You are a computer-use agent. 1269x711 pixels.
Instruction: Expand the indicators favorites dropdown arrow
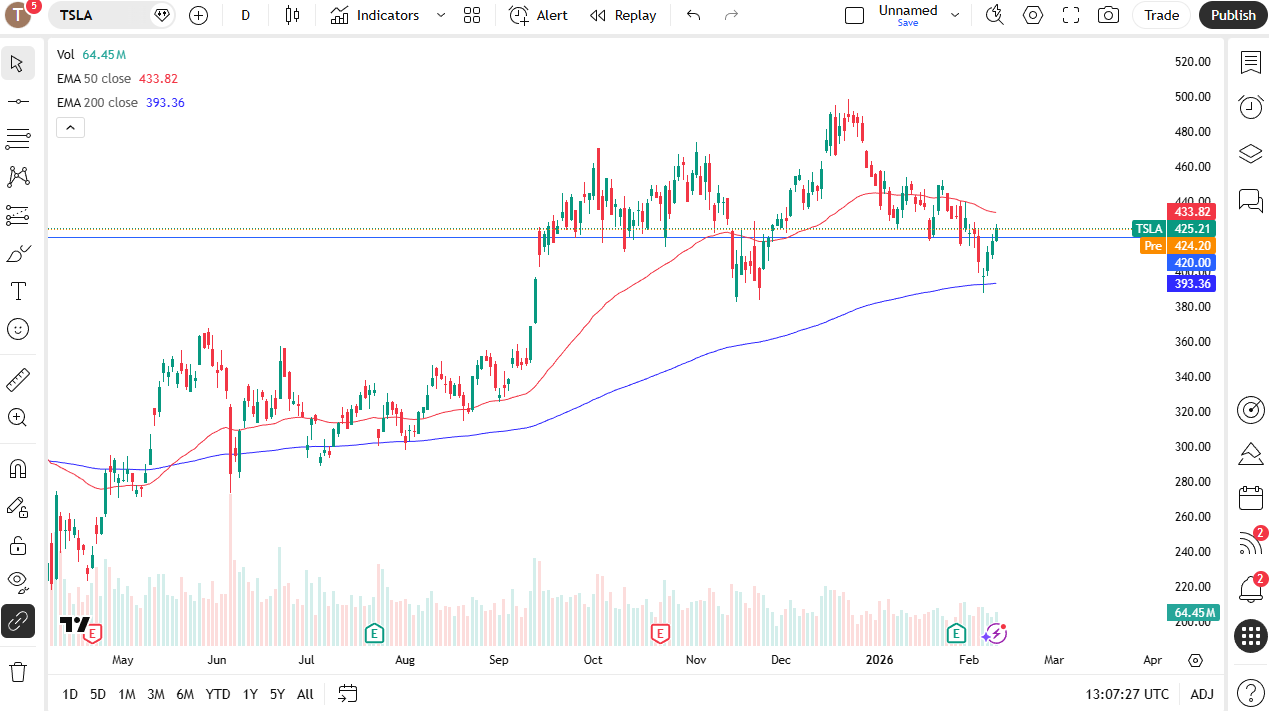tap(441, 15)
